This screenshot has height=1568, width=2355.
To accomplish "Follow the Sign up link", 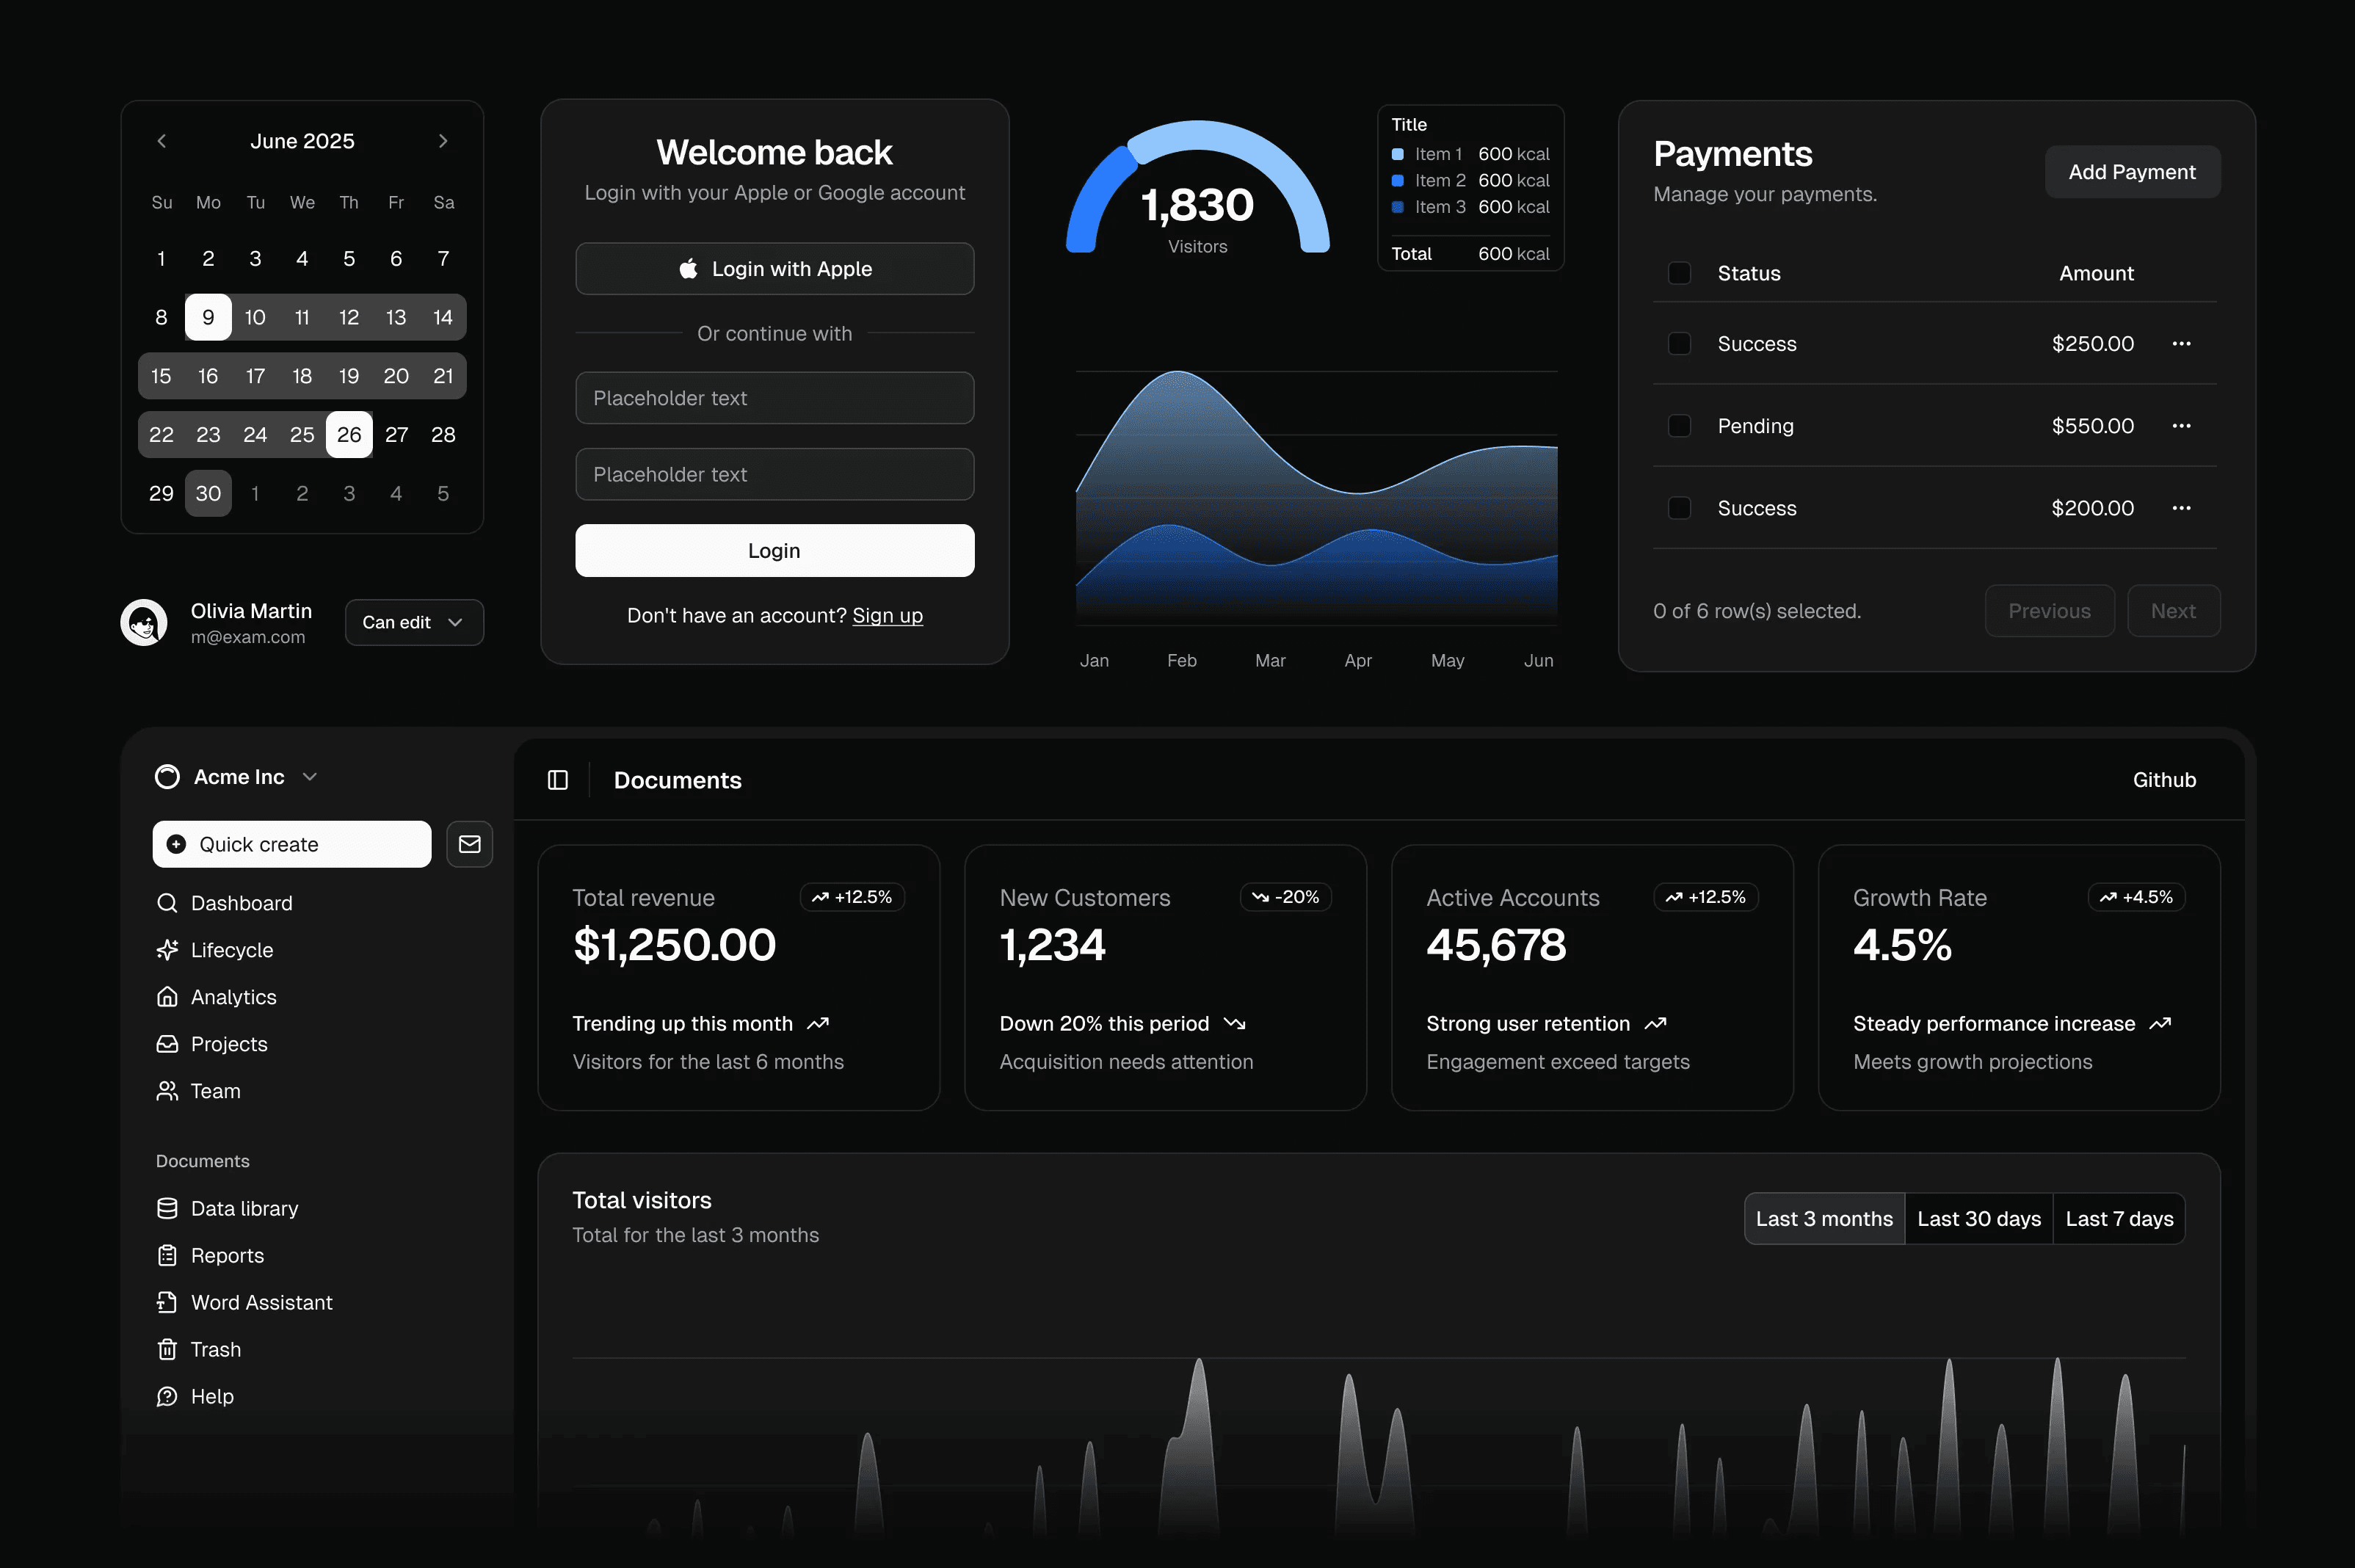I will point(887,615).
